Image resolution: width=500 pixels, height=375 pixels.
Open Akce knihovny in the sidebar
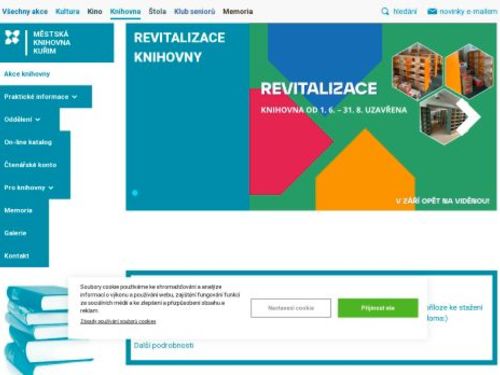[27, 74]
